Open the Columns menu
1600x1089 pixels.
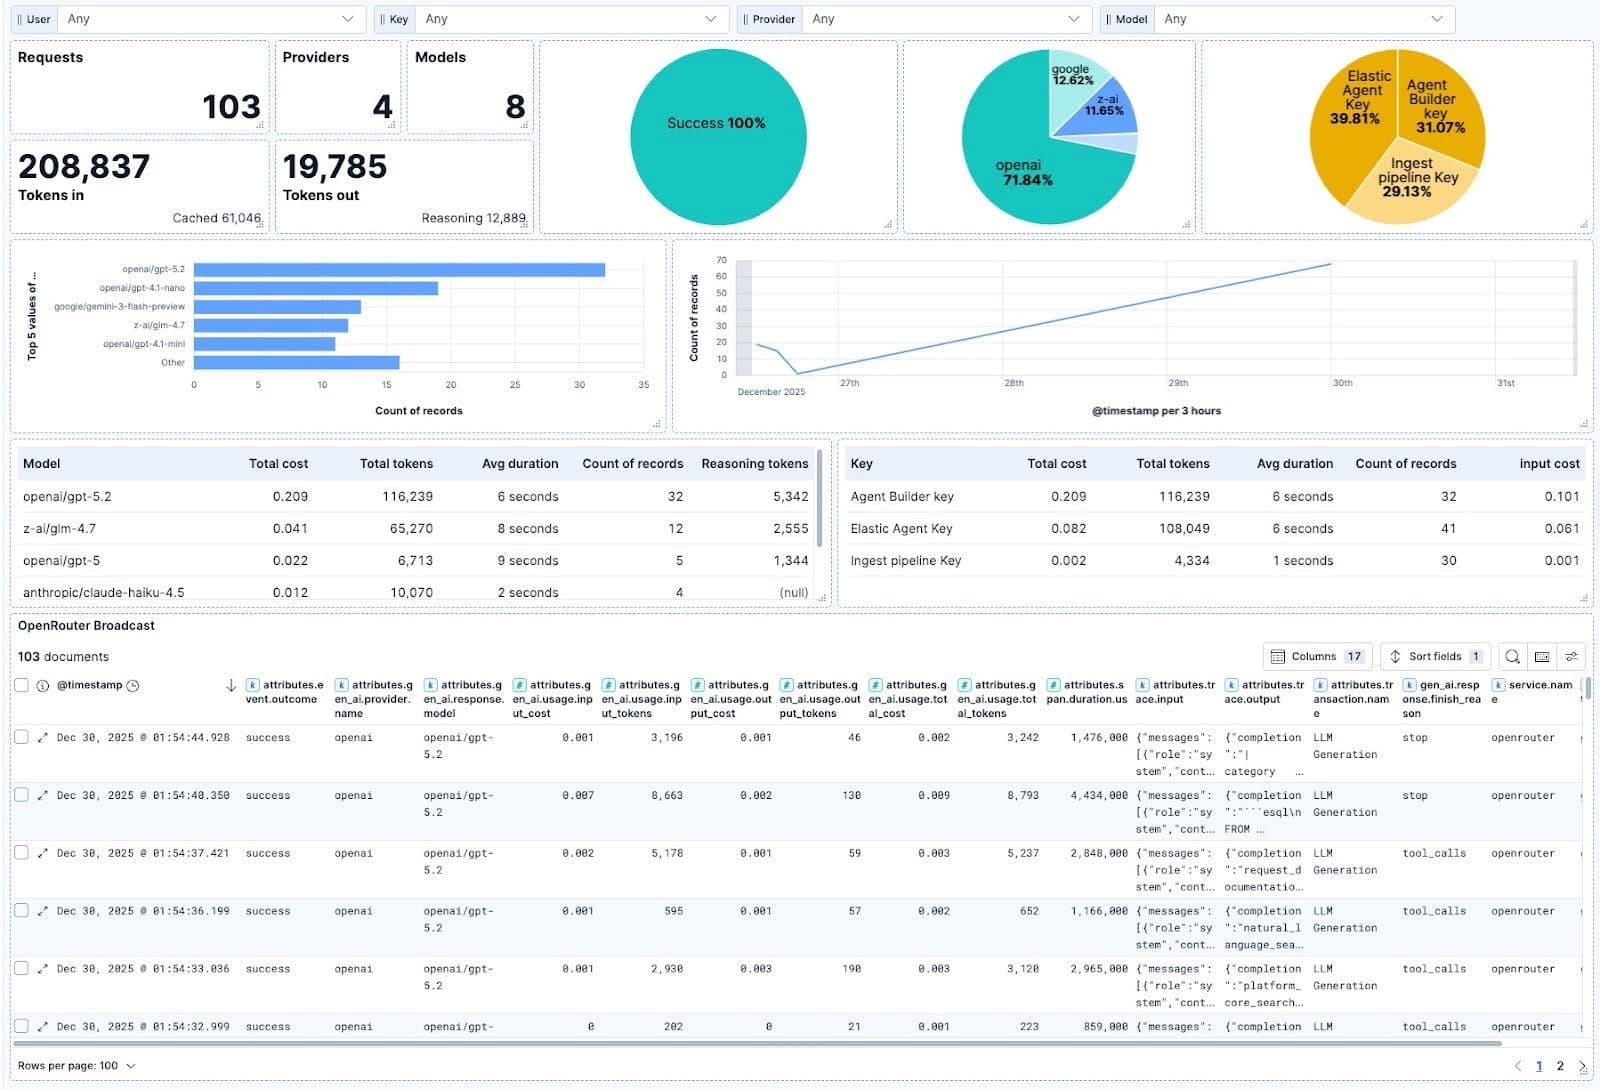click(1316, 656)
